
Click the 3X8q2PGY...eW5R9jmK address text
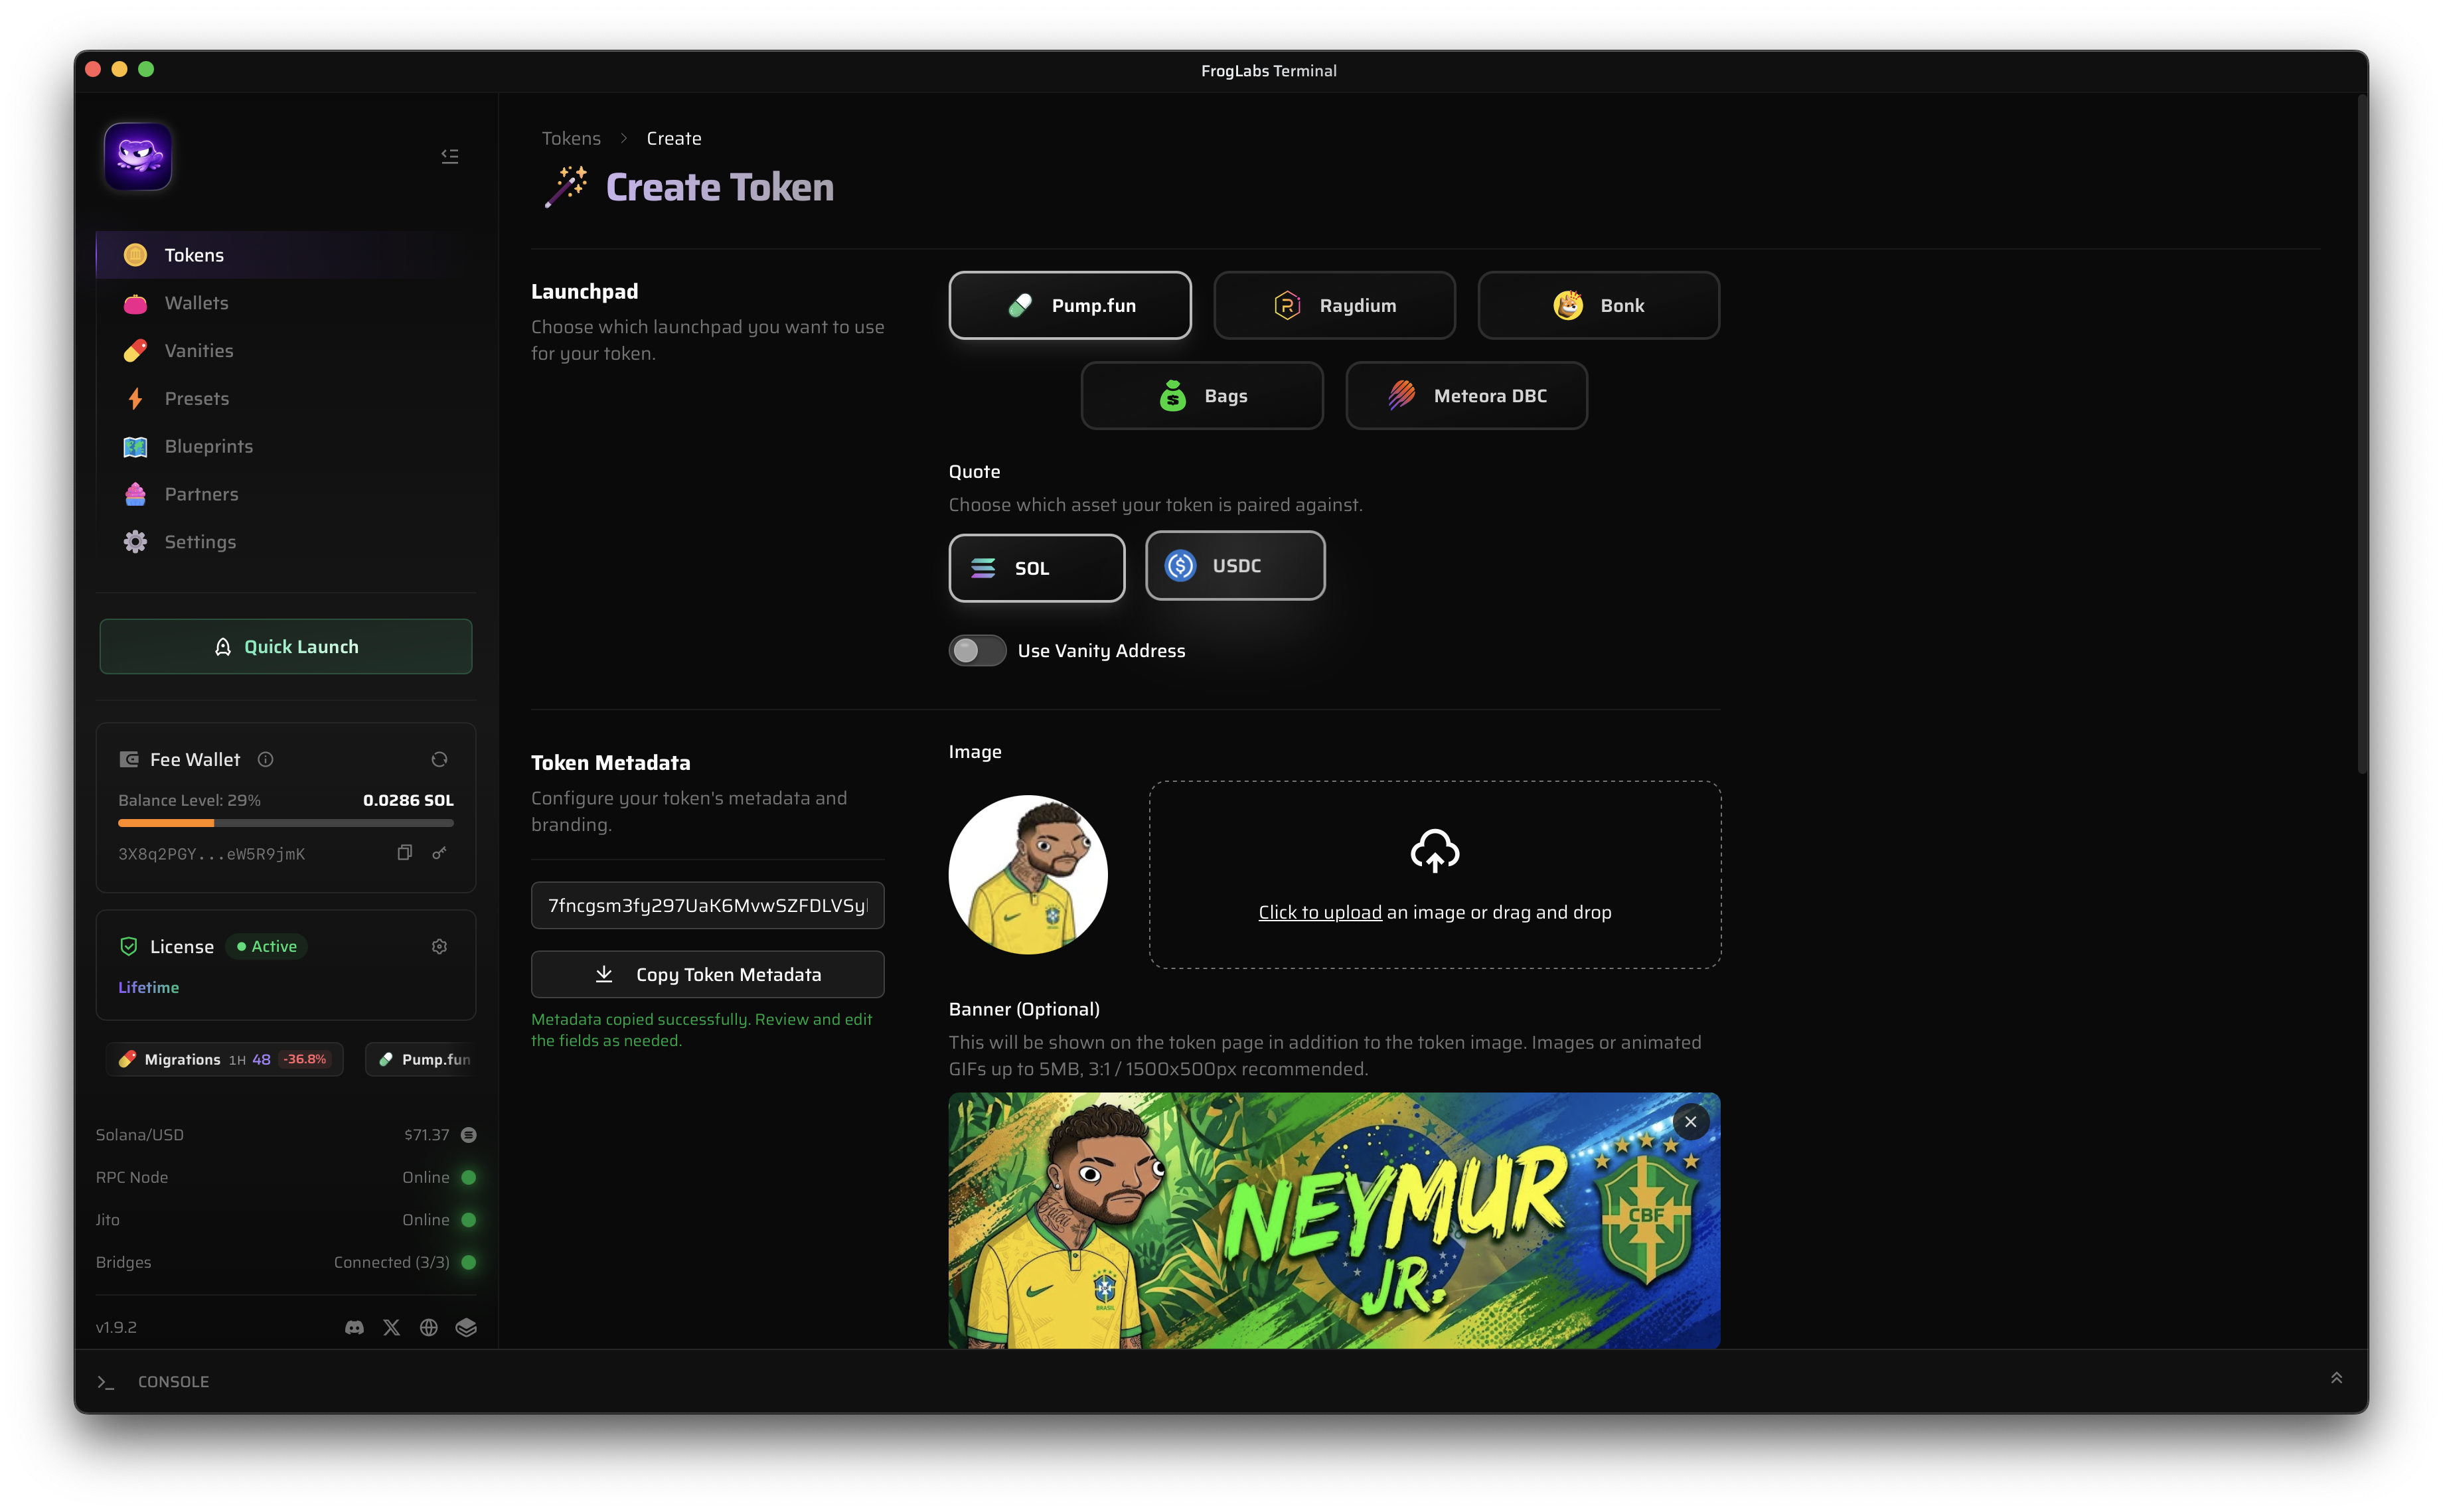[x=212, y=855]
